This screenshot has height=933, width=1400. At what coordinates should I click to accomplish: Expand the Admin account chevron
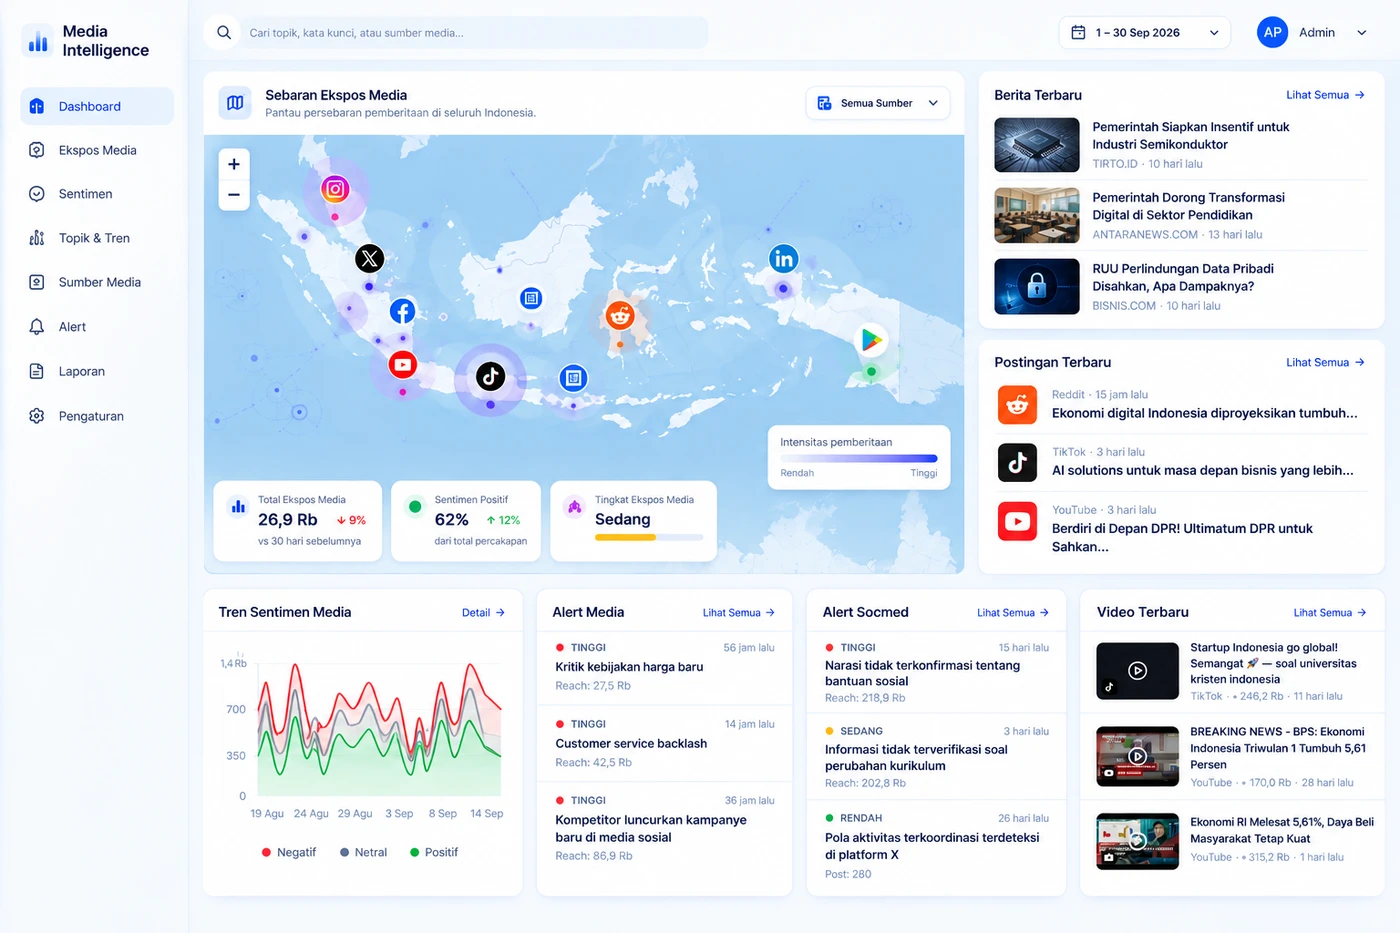pos(1361,33)
